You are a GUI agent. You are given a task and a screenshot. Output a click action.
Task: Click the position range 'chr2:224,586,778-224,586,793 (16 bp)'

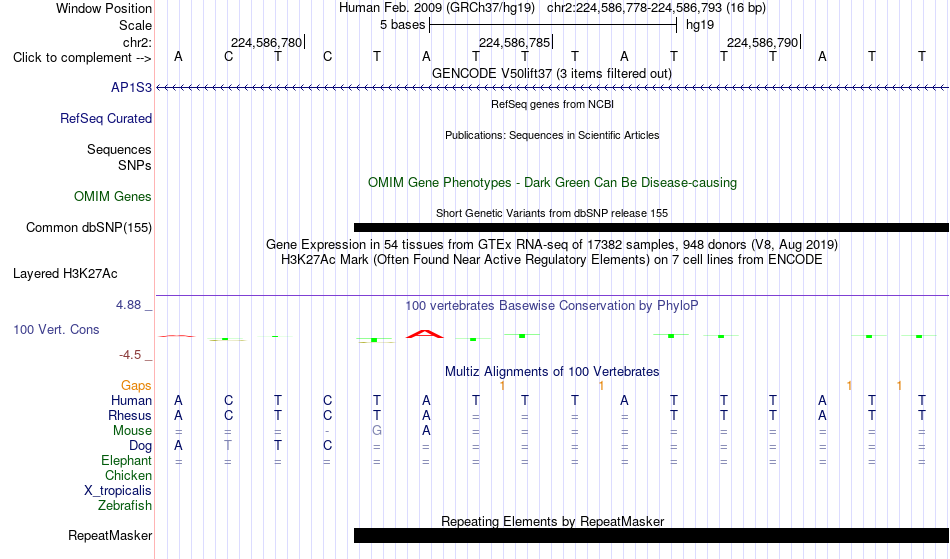point(656,8)
